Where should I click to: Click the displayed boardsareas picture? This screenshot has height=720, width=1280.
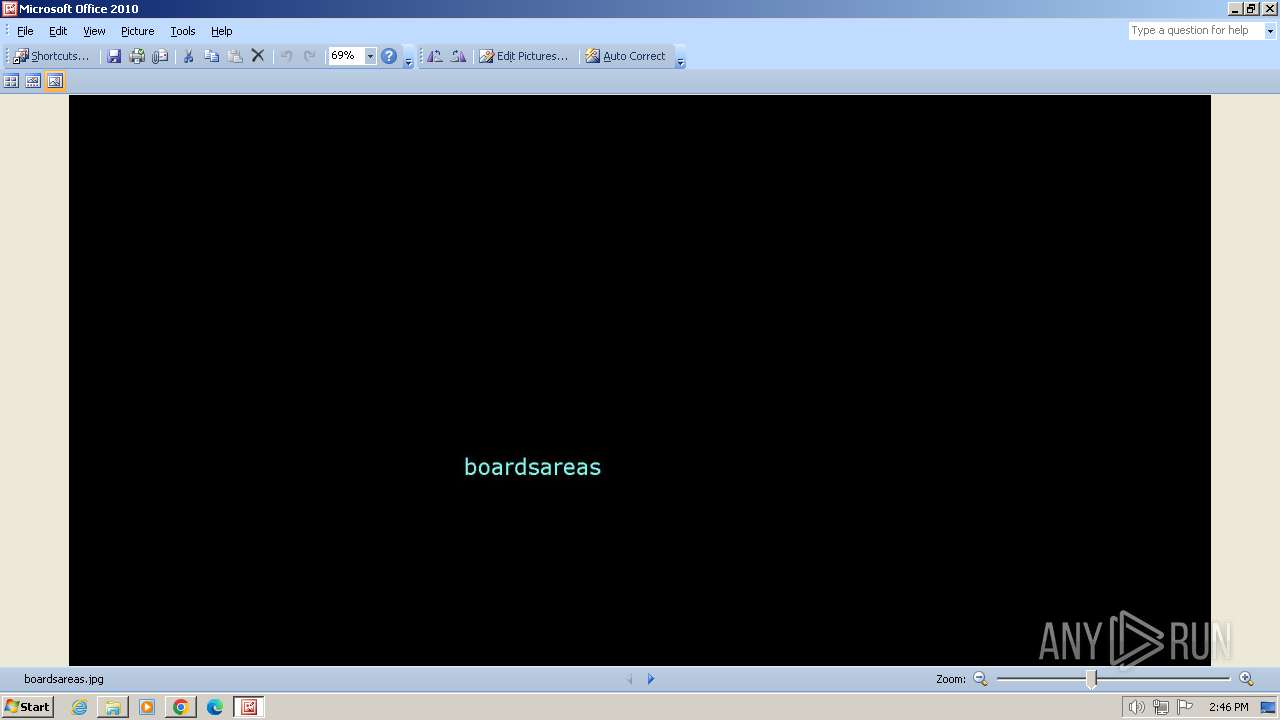click(640, 380)
